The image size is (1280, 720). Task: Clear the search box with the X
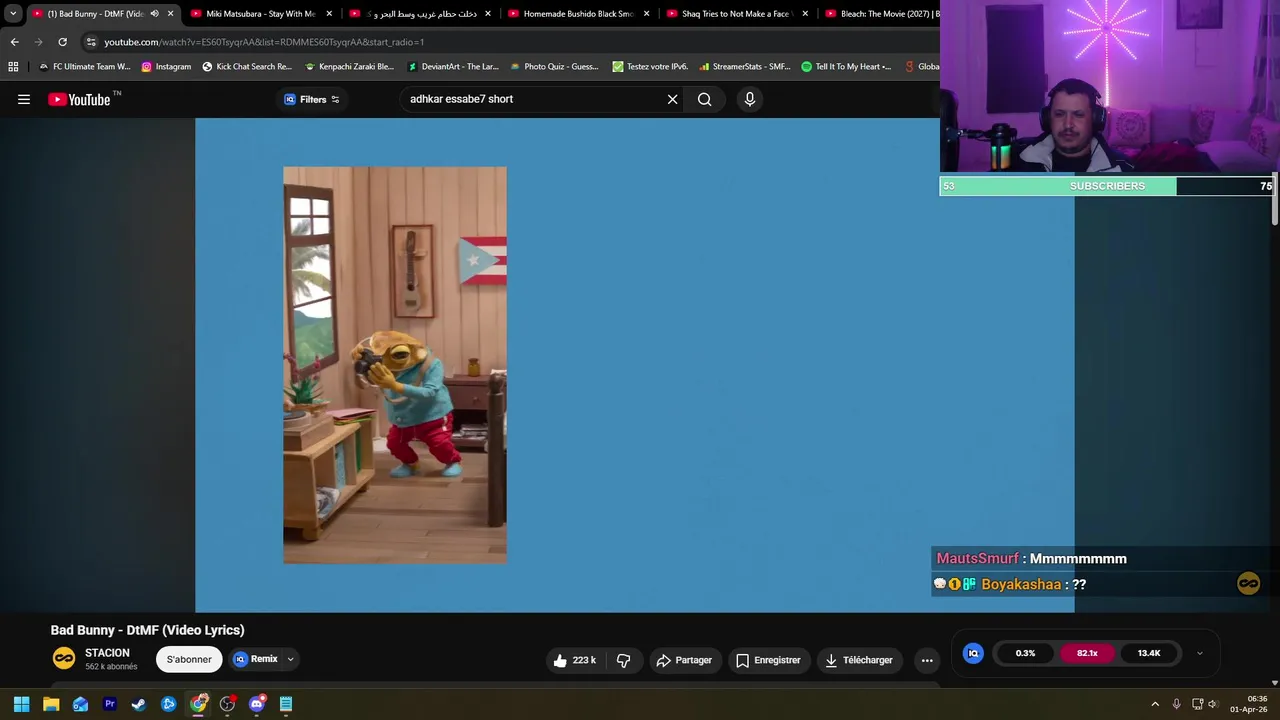click(x=672, y=99)
